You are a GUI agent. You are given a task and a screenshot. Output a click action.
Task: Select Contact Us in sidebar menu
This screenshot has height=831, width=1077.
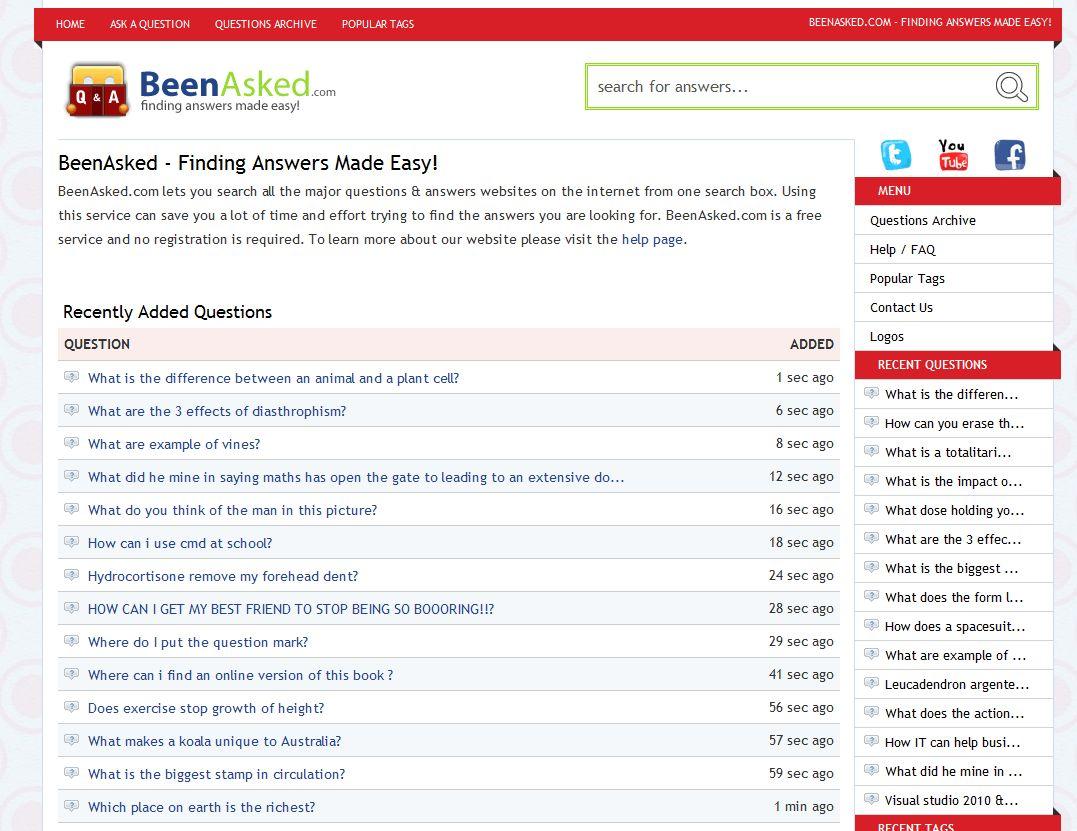901,308
